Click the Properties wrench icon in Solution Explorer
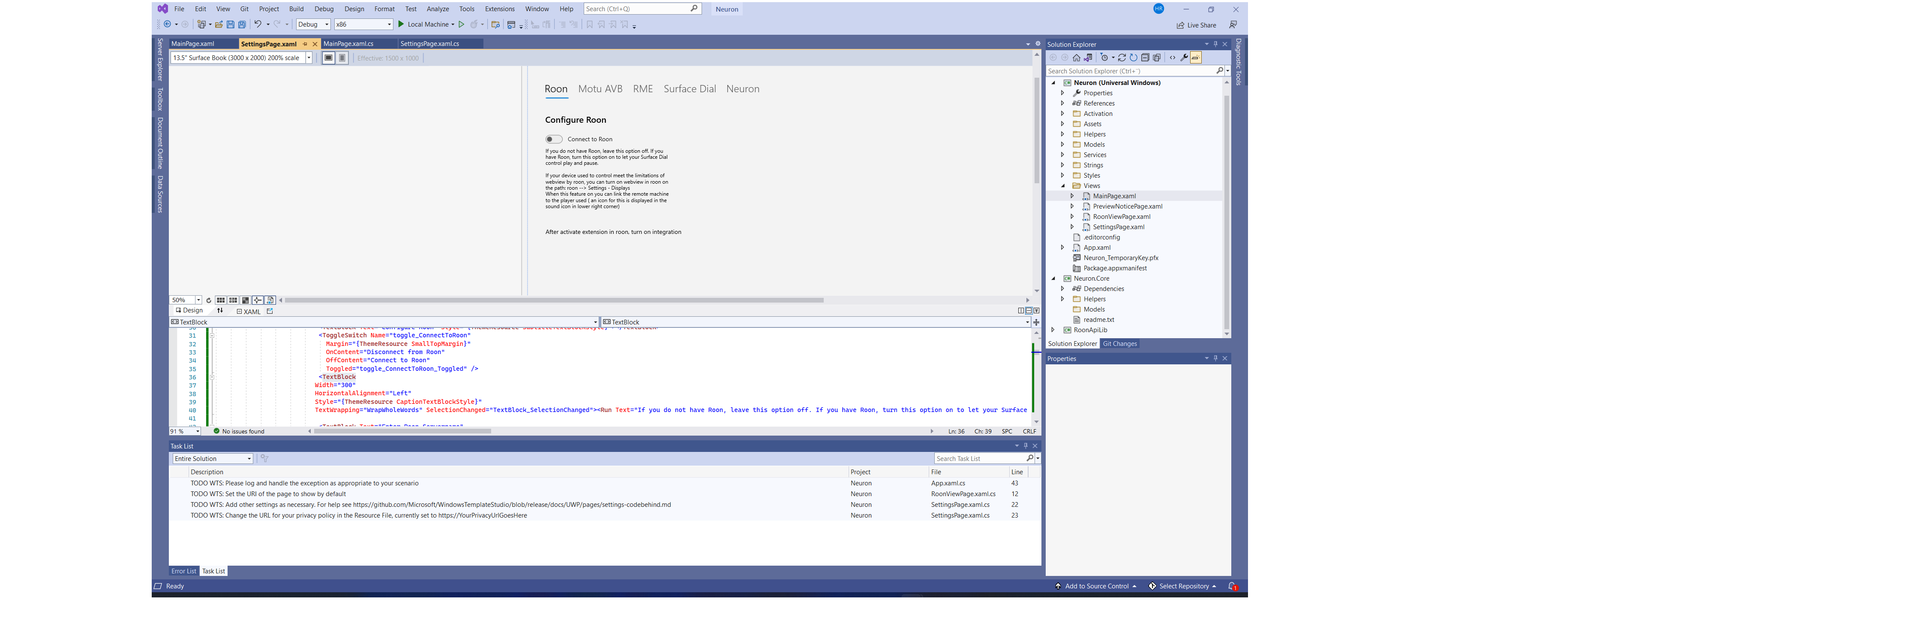 (x=1184, y=58)
